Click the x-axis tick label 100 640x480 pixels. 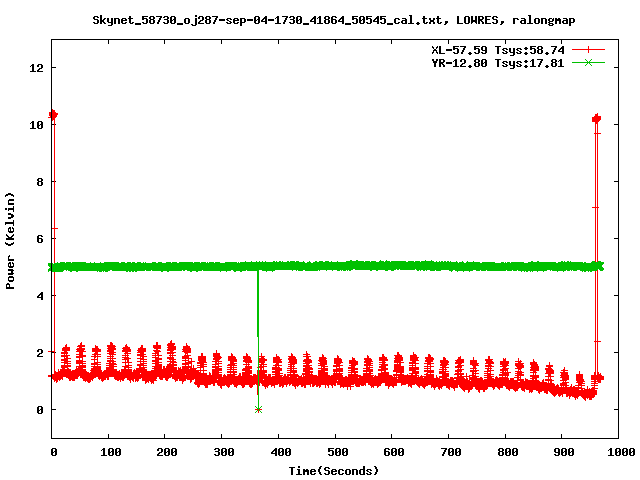coord(110,452)
